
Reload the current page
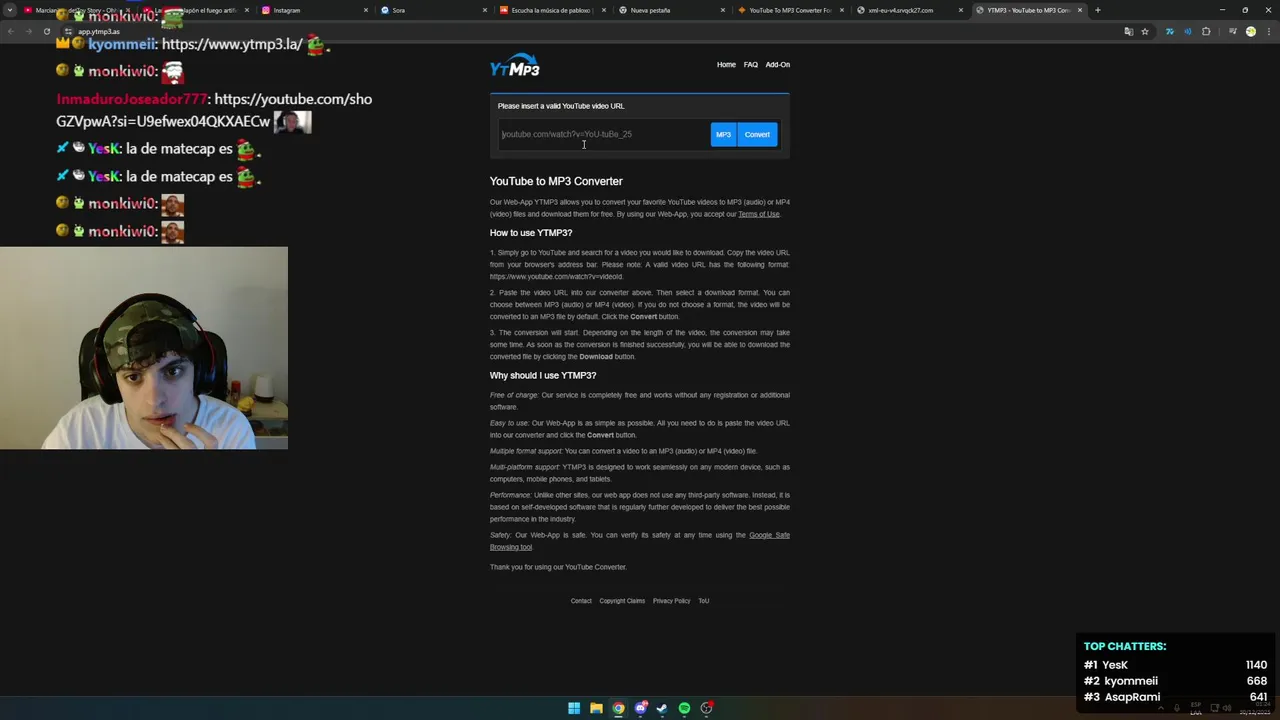pyautogui.click(x=47, y=31)
